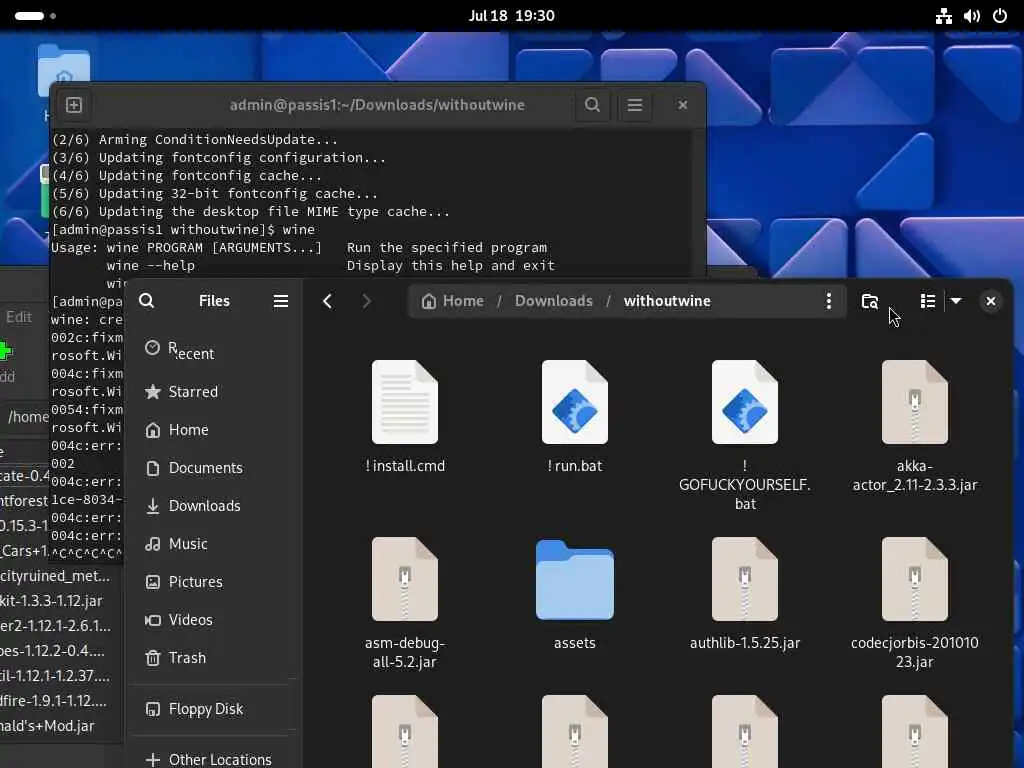Select il-1.12.1-1.2.37... in background list
1024x768 pixels.
point(56,676)
